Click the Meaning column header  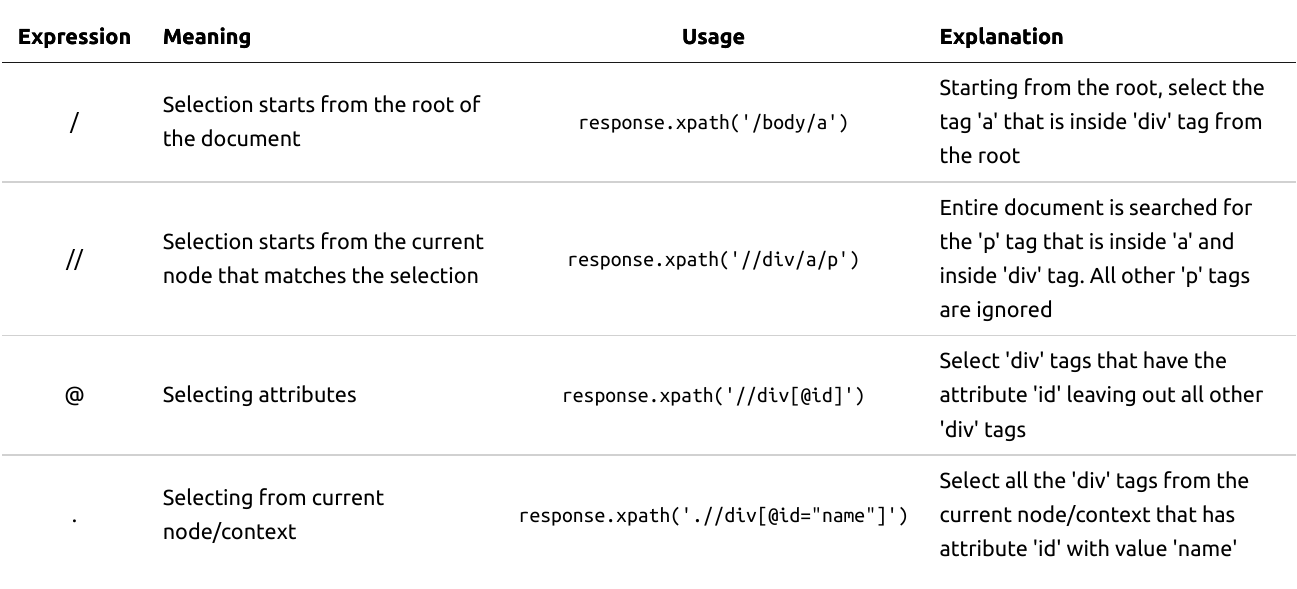(x=206, y=37)
